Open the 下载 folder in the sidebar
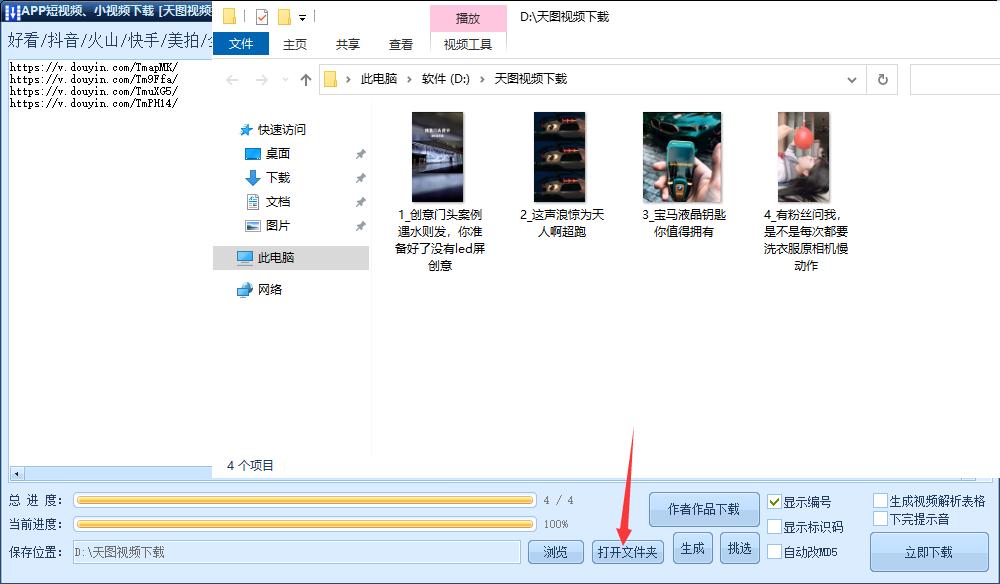The height and width of the screenshot is (584, 1000). (x=279, y=177)
